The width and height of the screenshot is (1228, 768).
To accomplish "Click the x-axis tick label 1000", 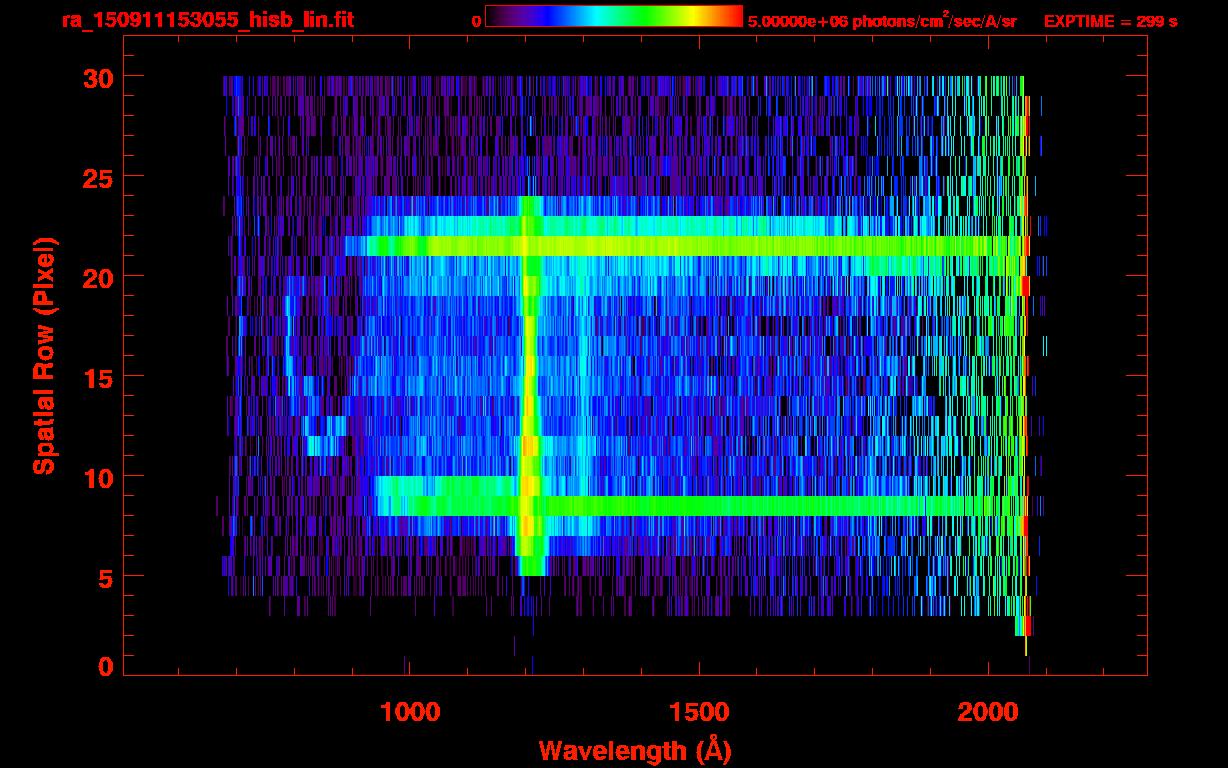I will tap(409, 712).
